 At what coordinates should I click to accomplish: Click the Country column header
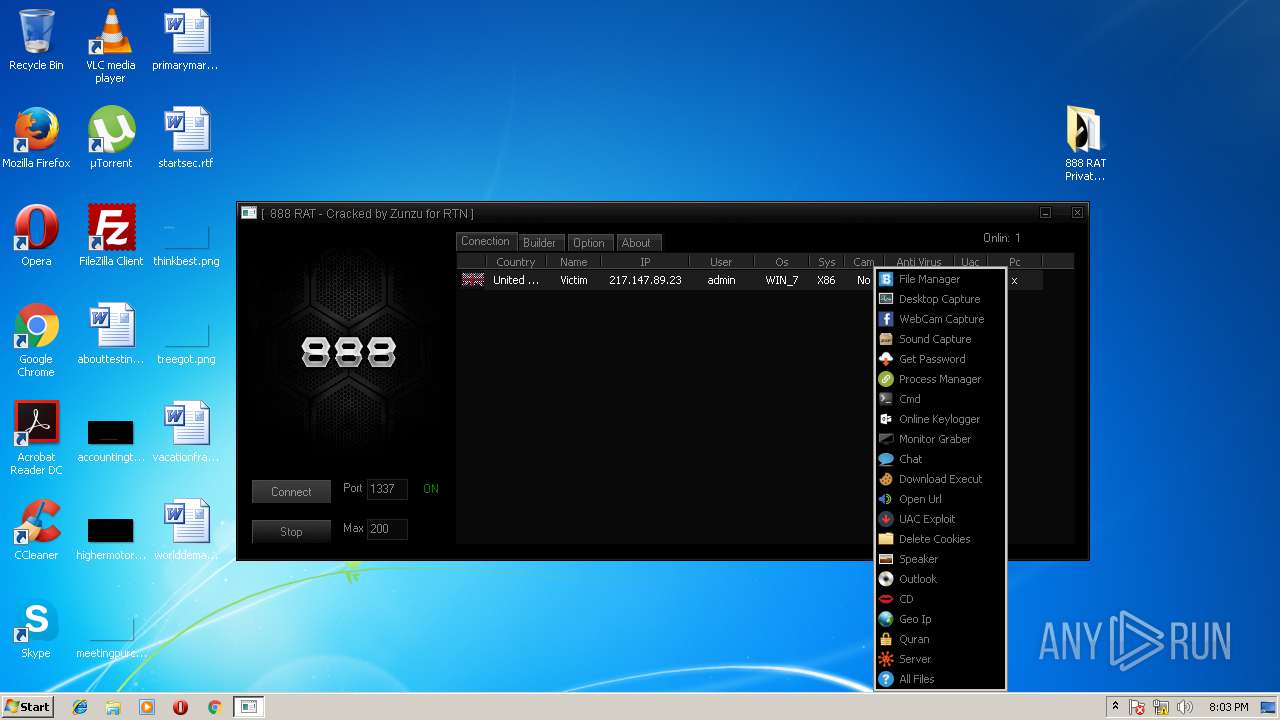(516, 262)
